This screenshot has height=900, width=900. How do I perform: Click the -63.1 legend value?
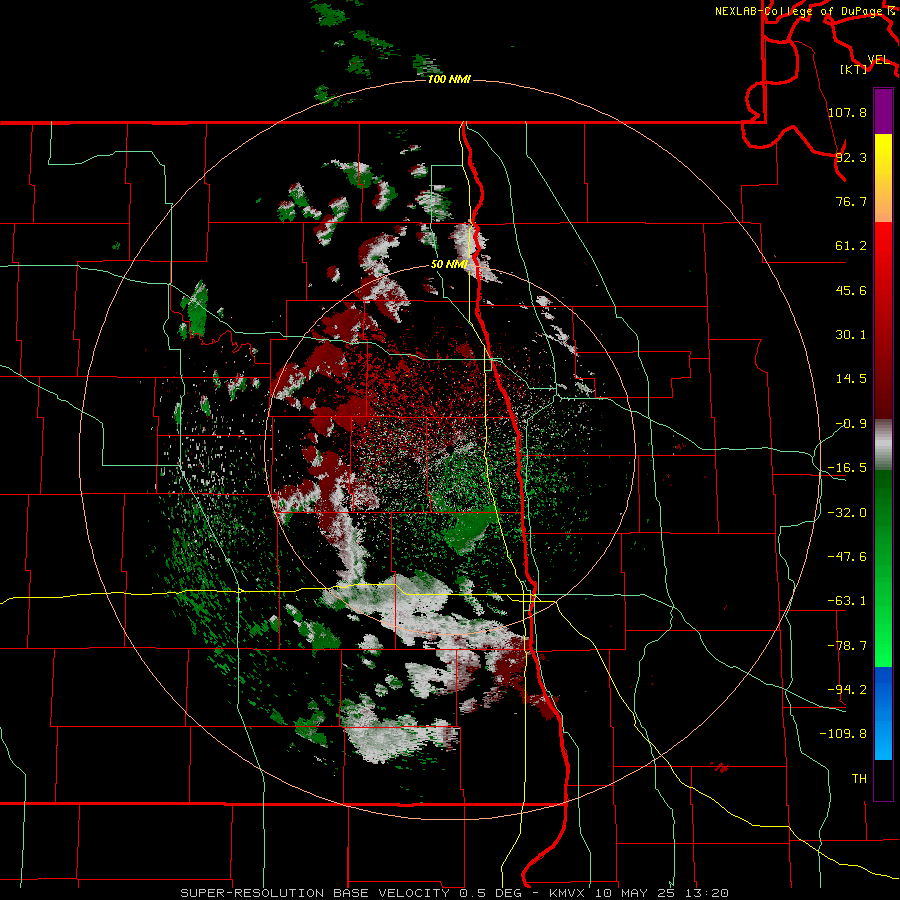(847, 601)
